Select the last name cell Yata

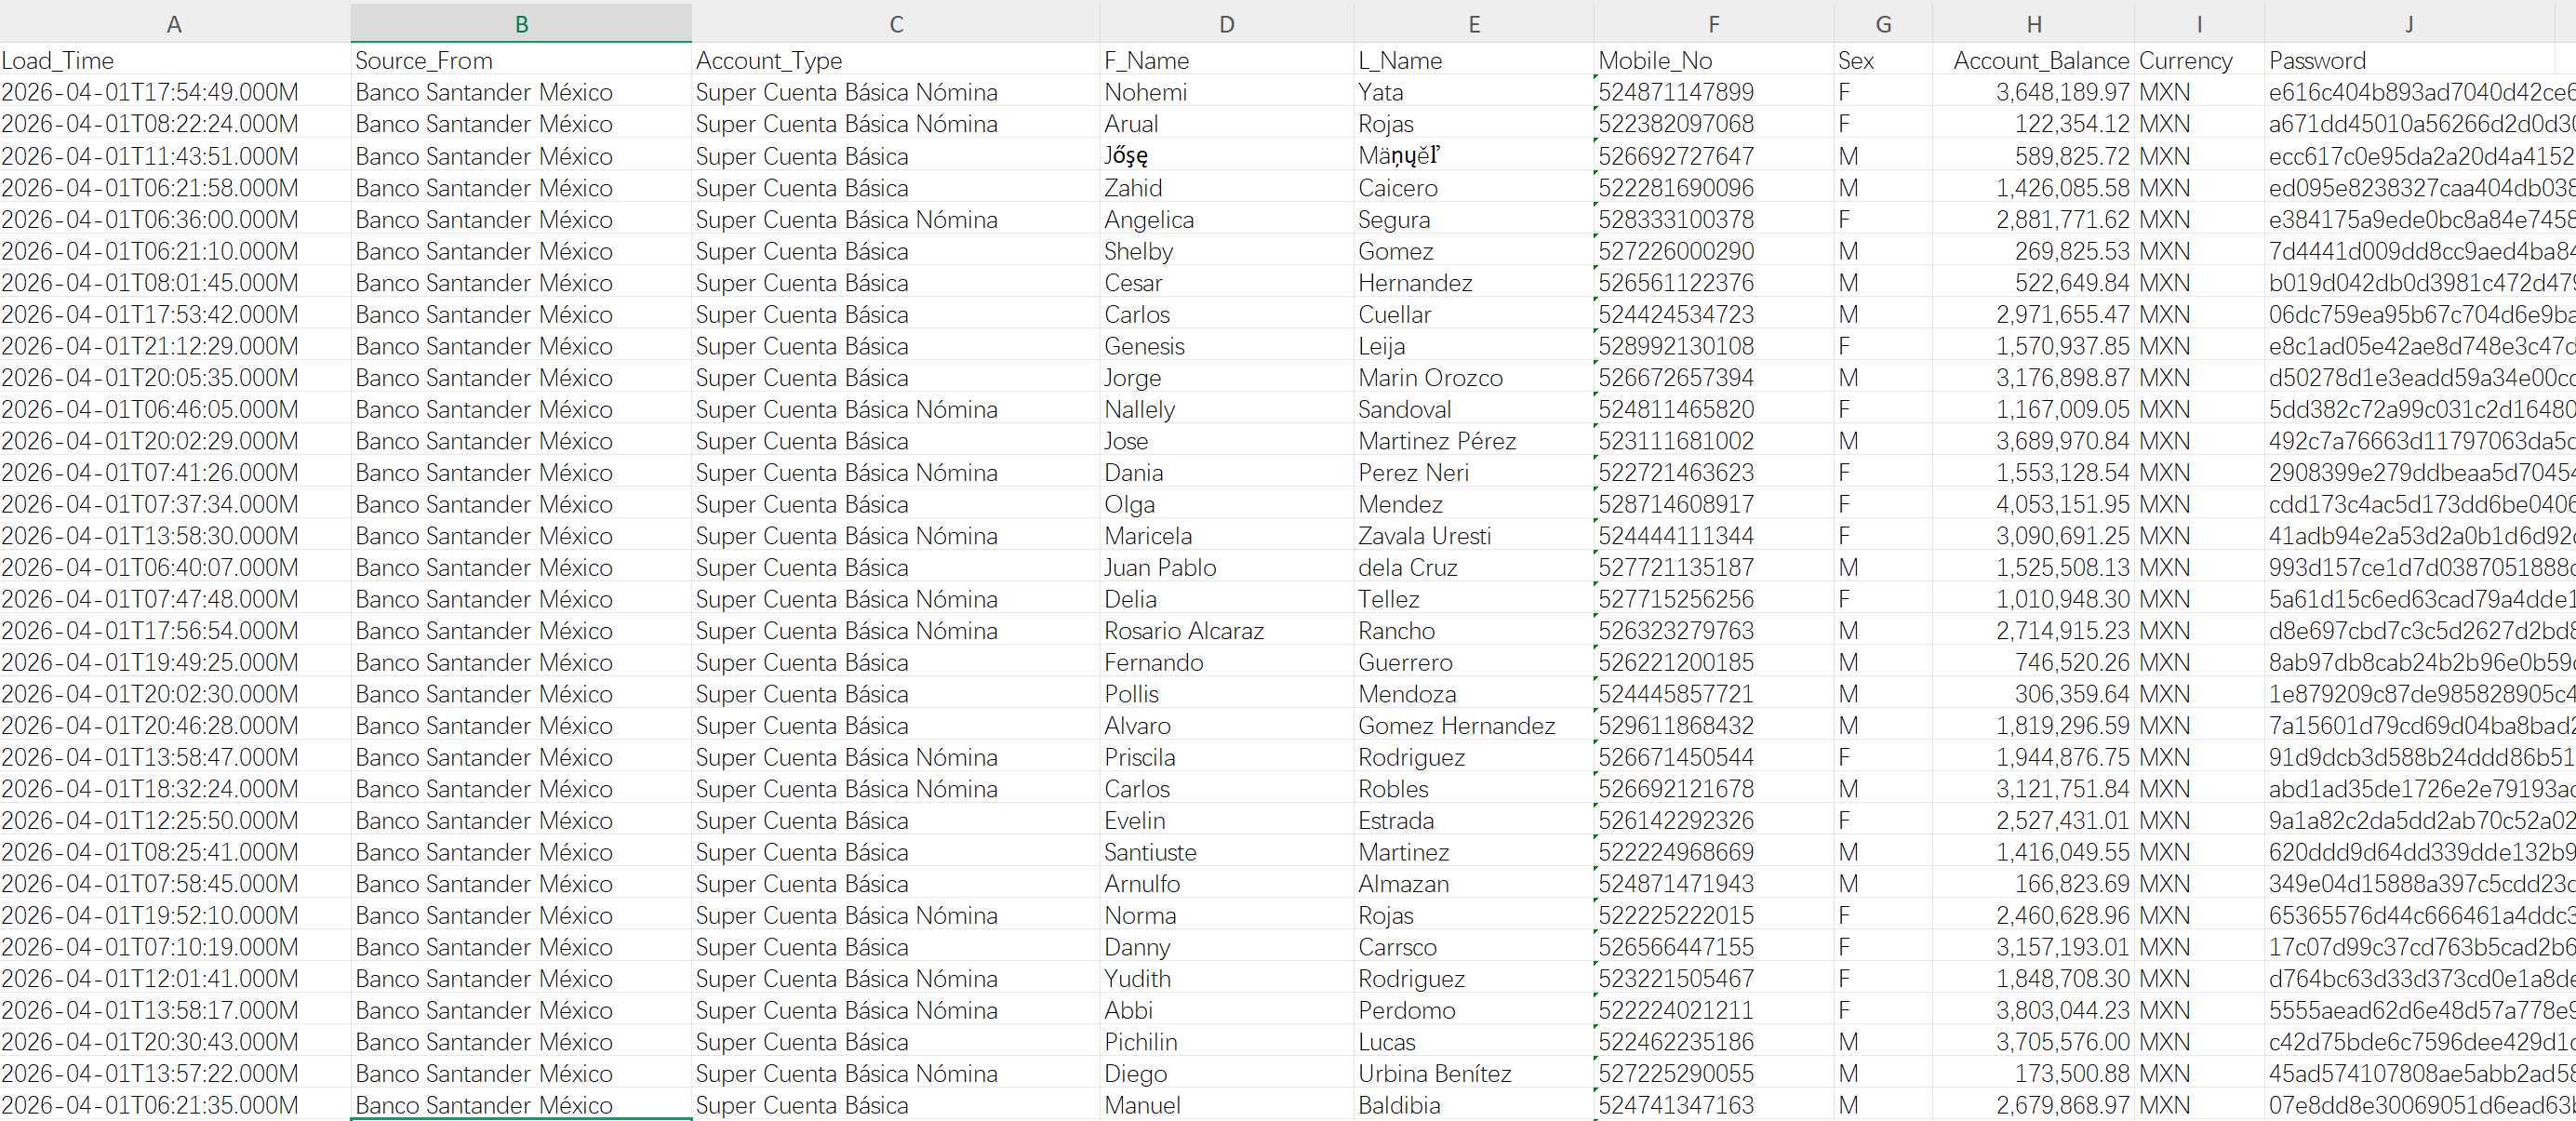[1474, 92]
